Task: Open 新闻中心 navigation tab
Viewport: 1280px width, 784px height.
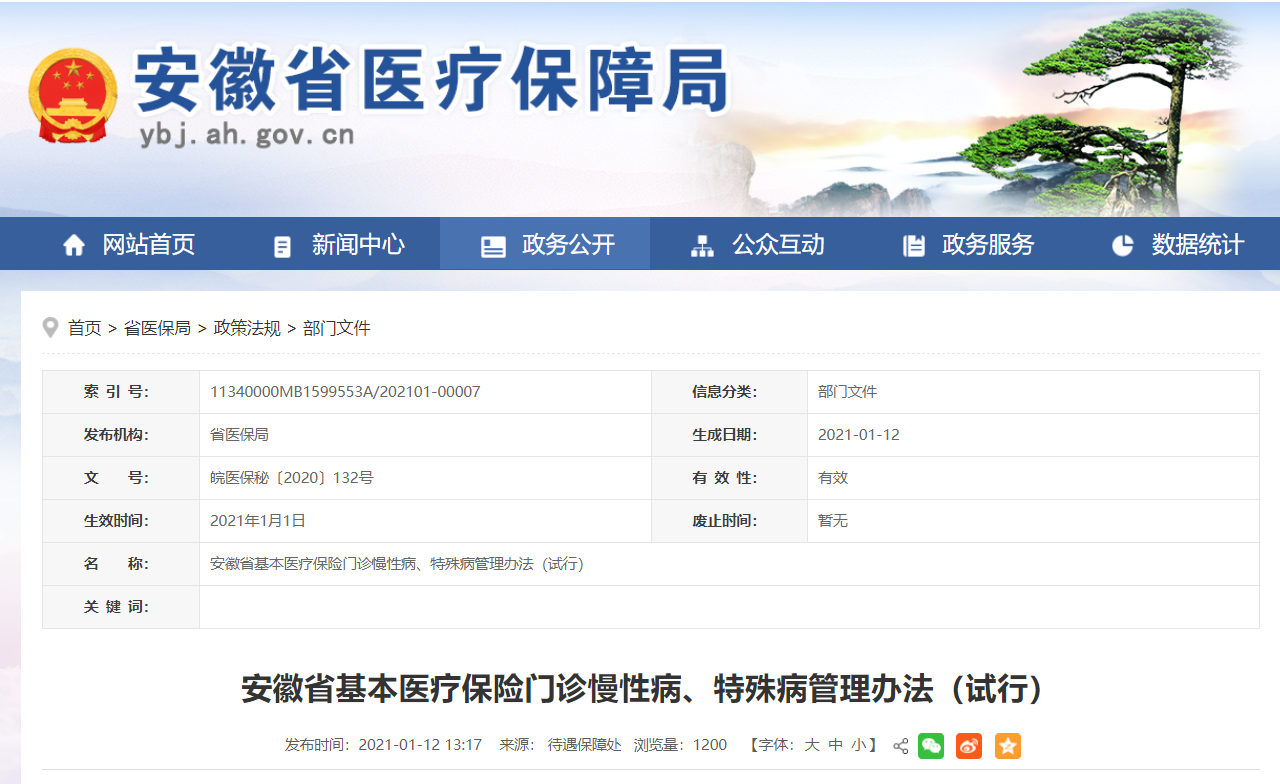Action: pos(358,245)
